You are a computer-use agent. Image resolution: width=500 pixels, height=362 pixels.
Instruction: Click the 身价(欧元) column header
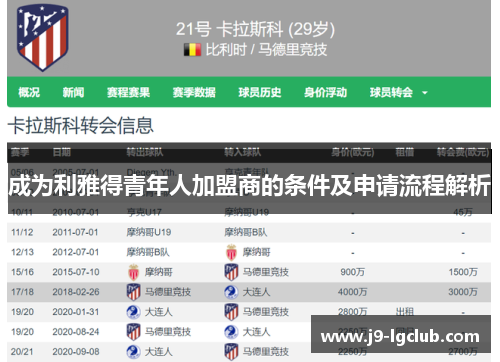(x=353, y=152)
